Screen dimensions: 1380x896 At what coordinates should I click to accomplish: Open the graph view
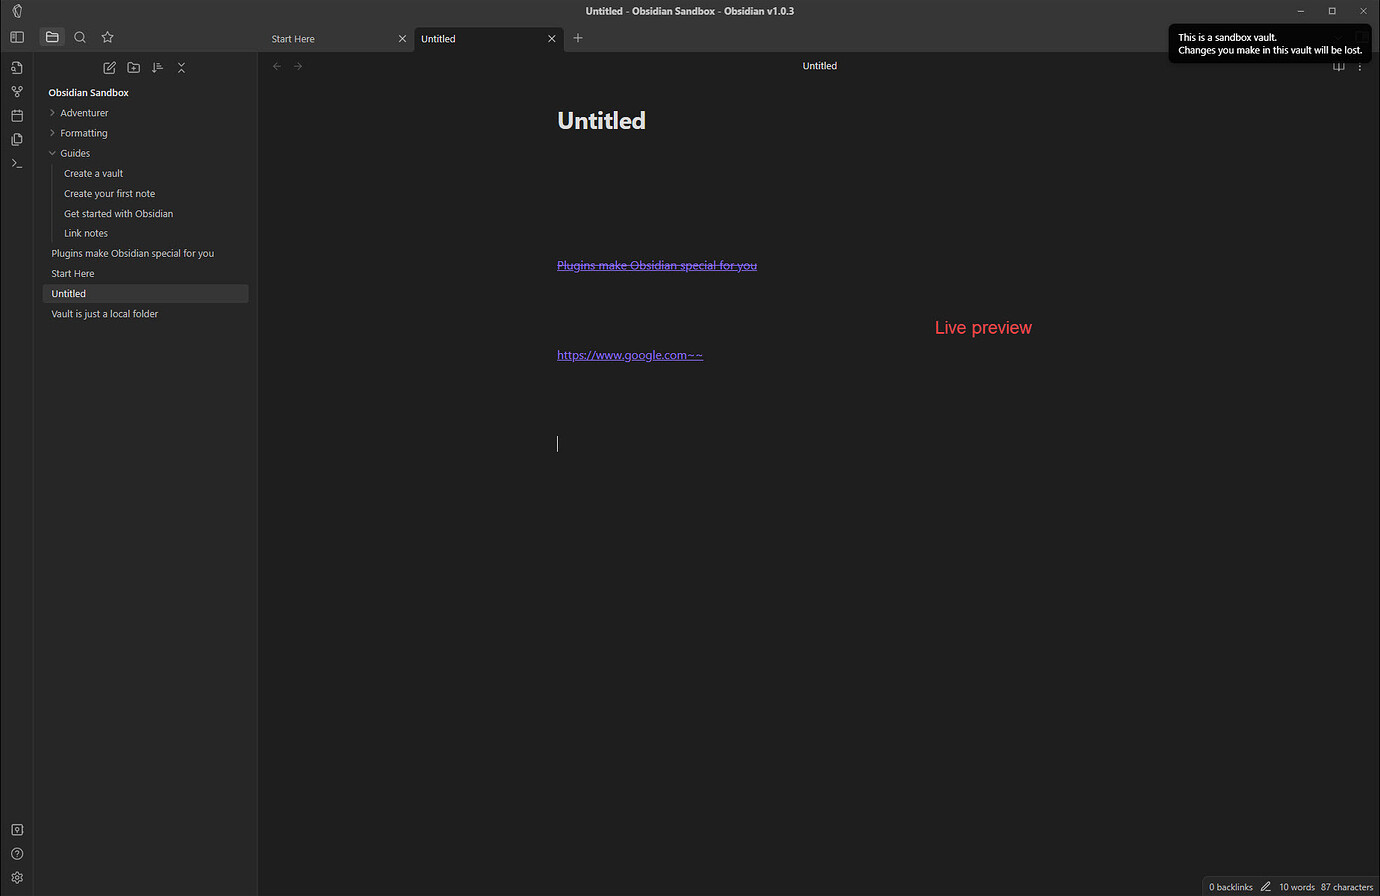point(16,91)
